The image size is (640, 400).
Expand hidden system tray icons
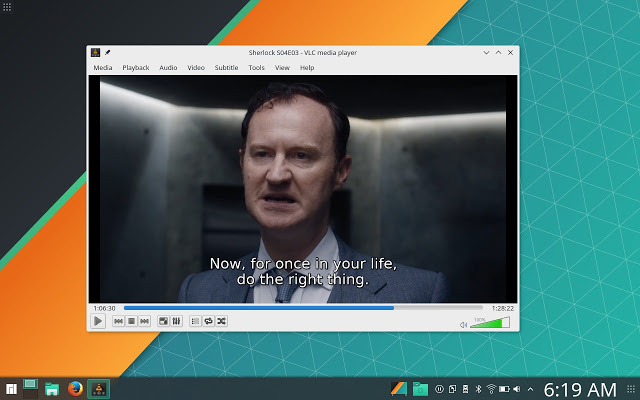click(530, 389)
